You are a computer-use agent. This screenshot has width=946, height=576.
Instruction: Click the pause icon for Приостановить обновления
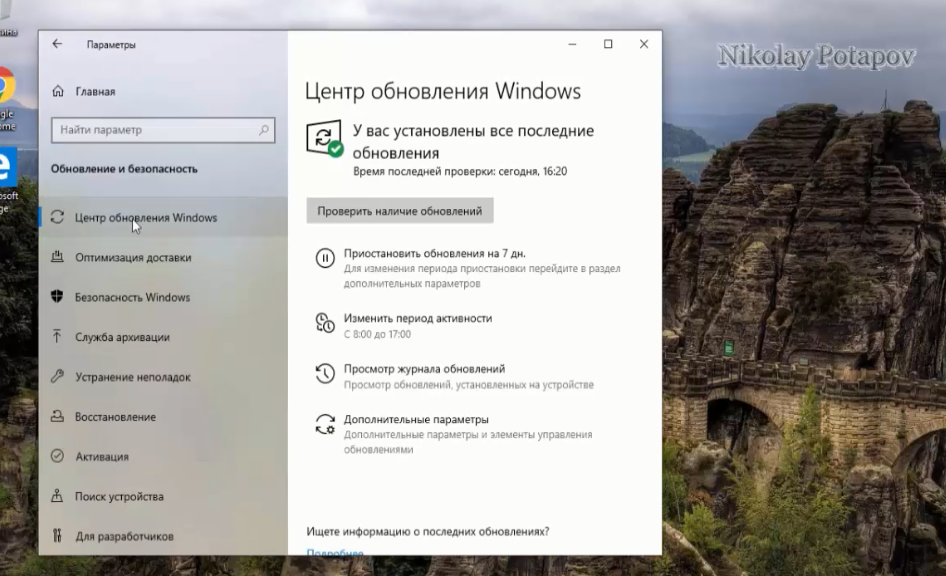[325, 258]
